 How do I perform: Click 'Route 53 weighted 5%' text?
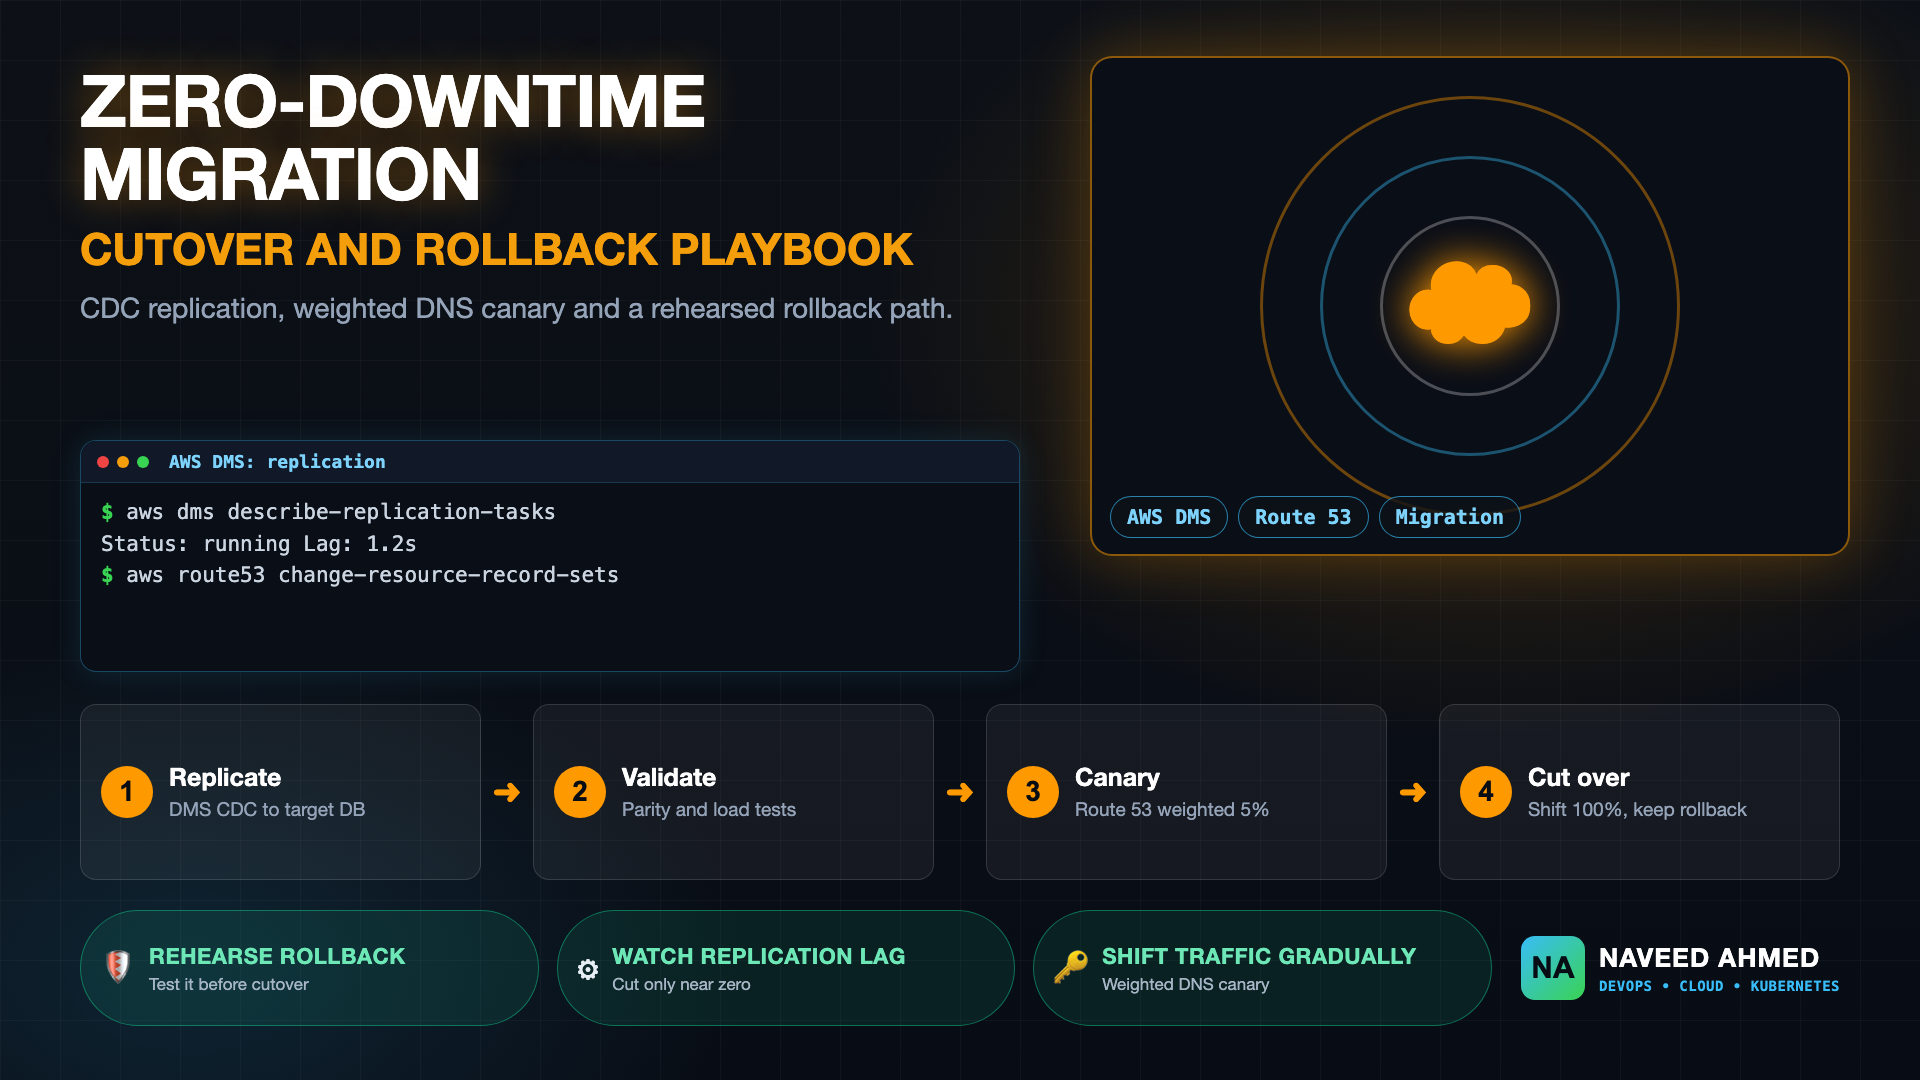click(1172, 809)
